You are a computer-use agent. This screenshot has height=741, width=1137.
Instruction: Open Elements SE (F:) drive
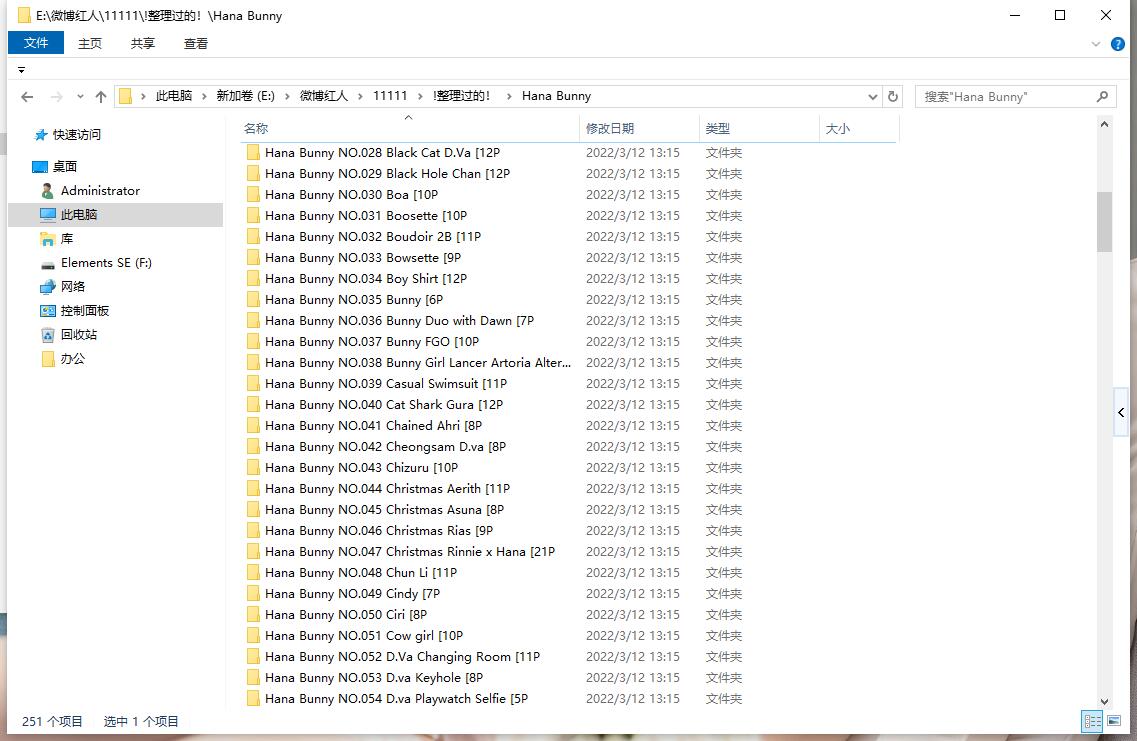click(106, 262)
